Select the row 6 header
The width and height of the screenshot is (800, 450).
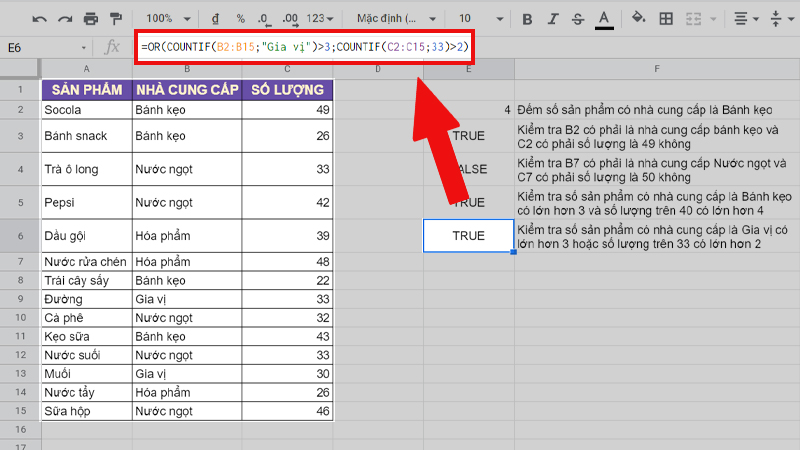click(x=20, y=236)
